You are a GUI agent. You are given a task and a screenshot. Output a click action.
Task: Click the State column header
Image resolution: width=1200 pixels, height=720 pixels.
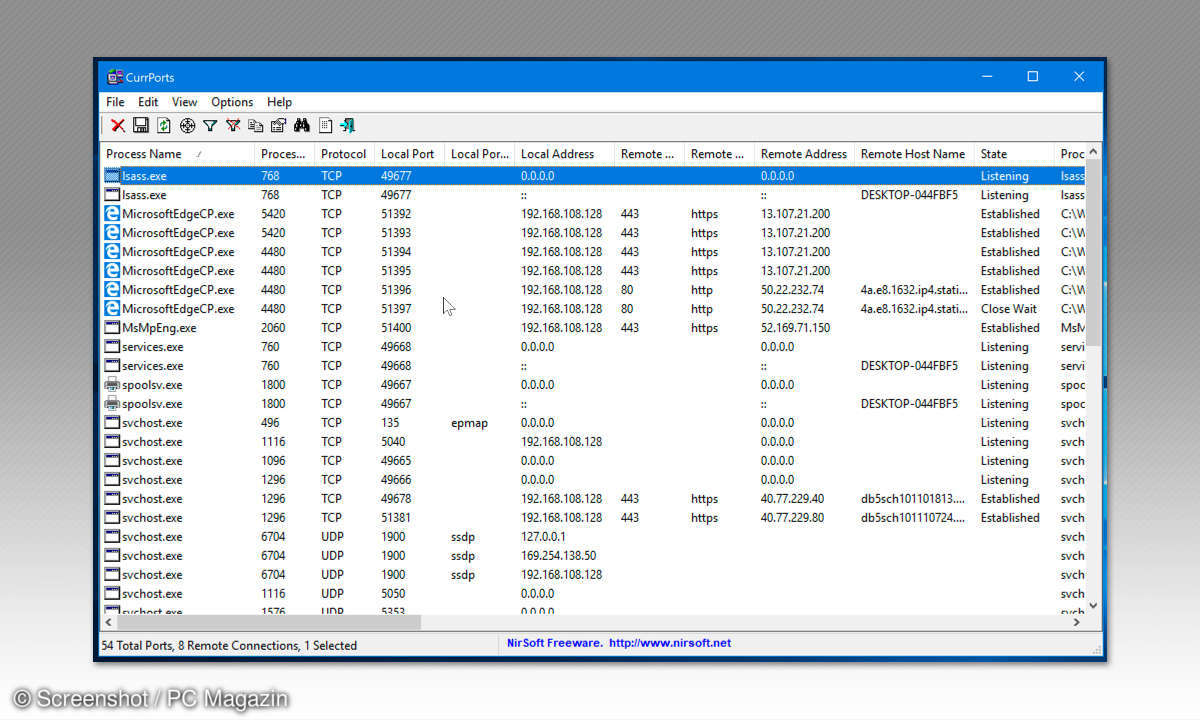coord(1015,154)
